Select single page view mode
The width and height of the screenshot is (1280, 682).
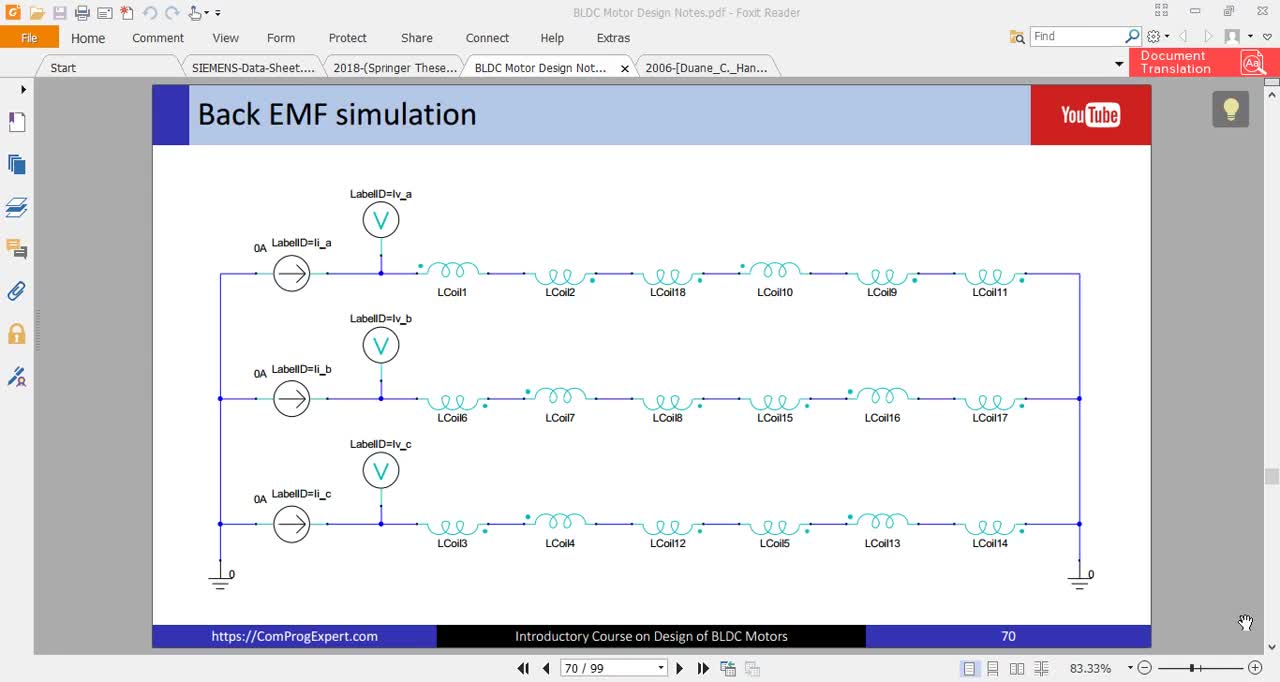969,668
